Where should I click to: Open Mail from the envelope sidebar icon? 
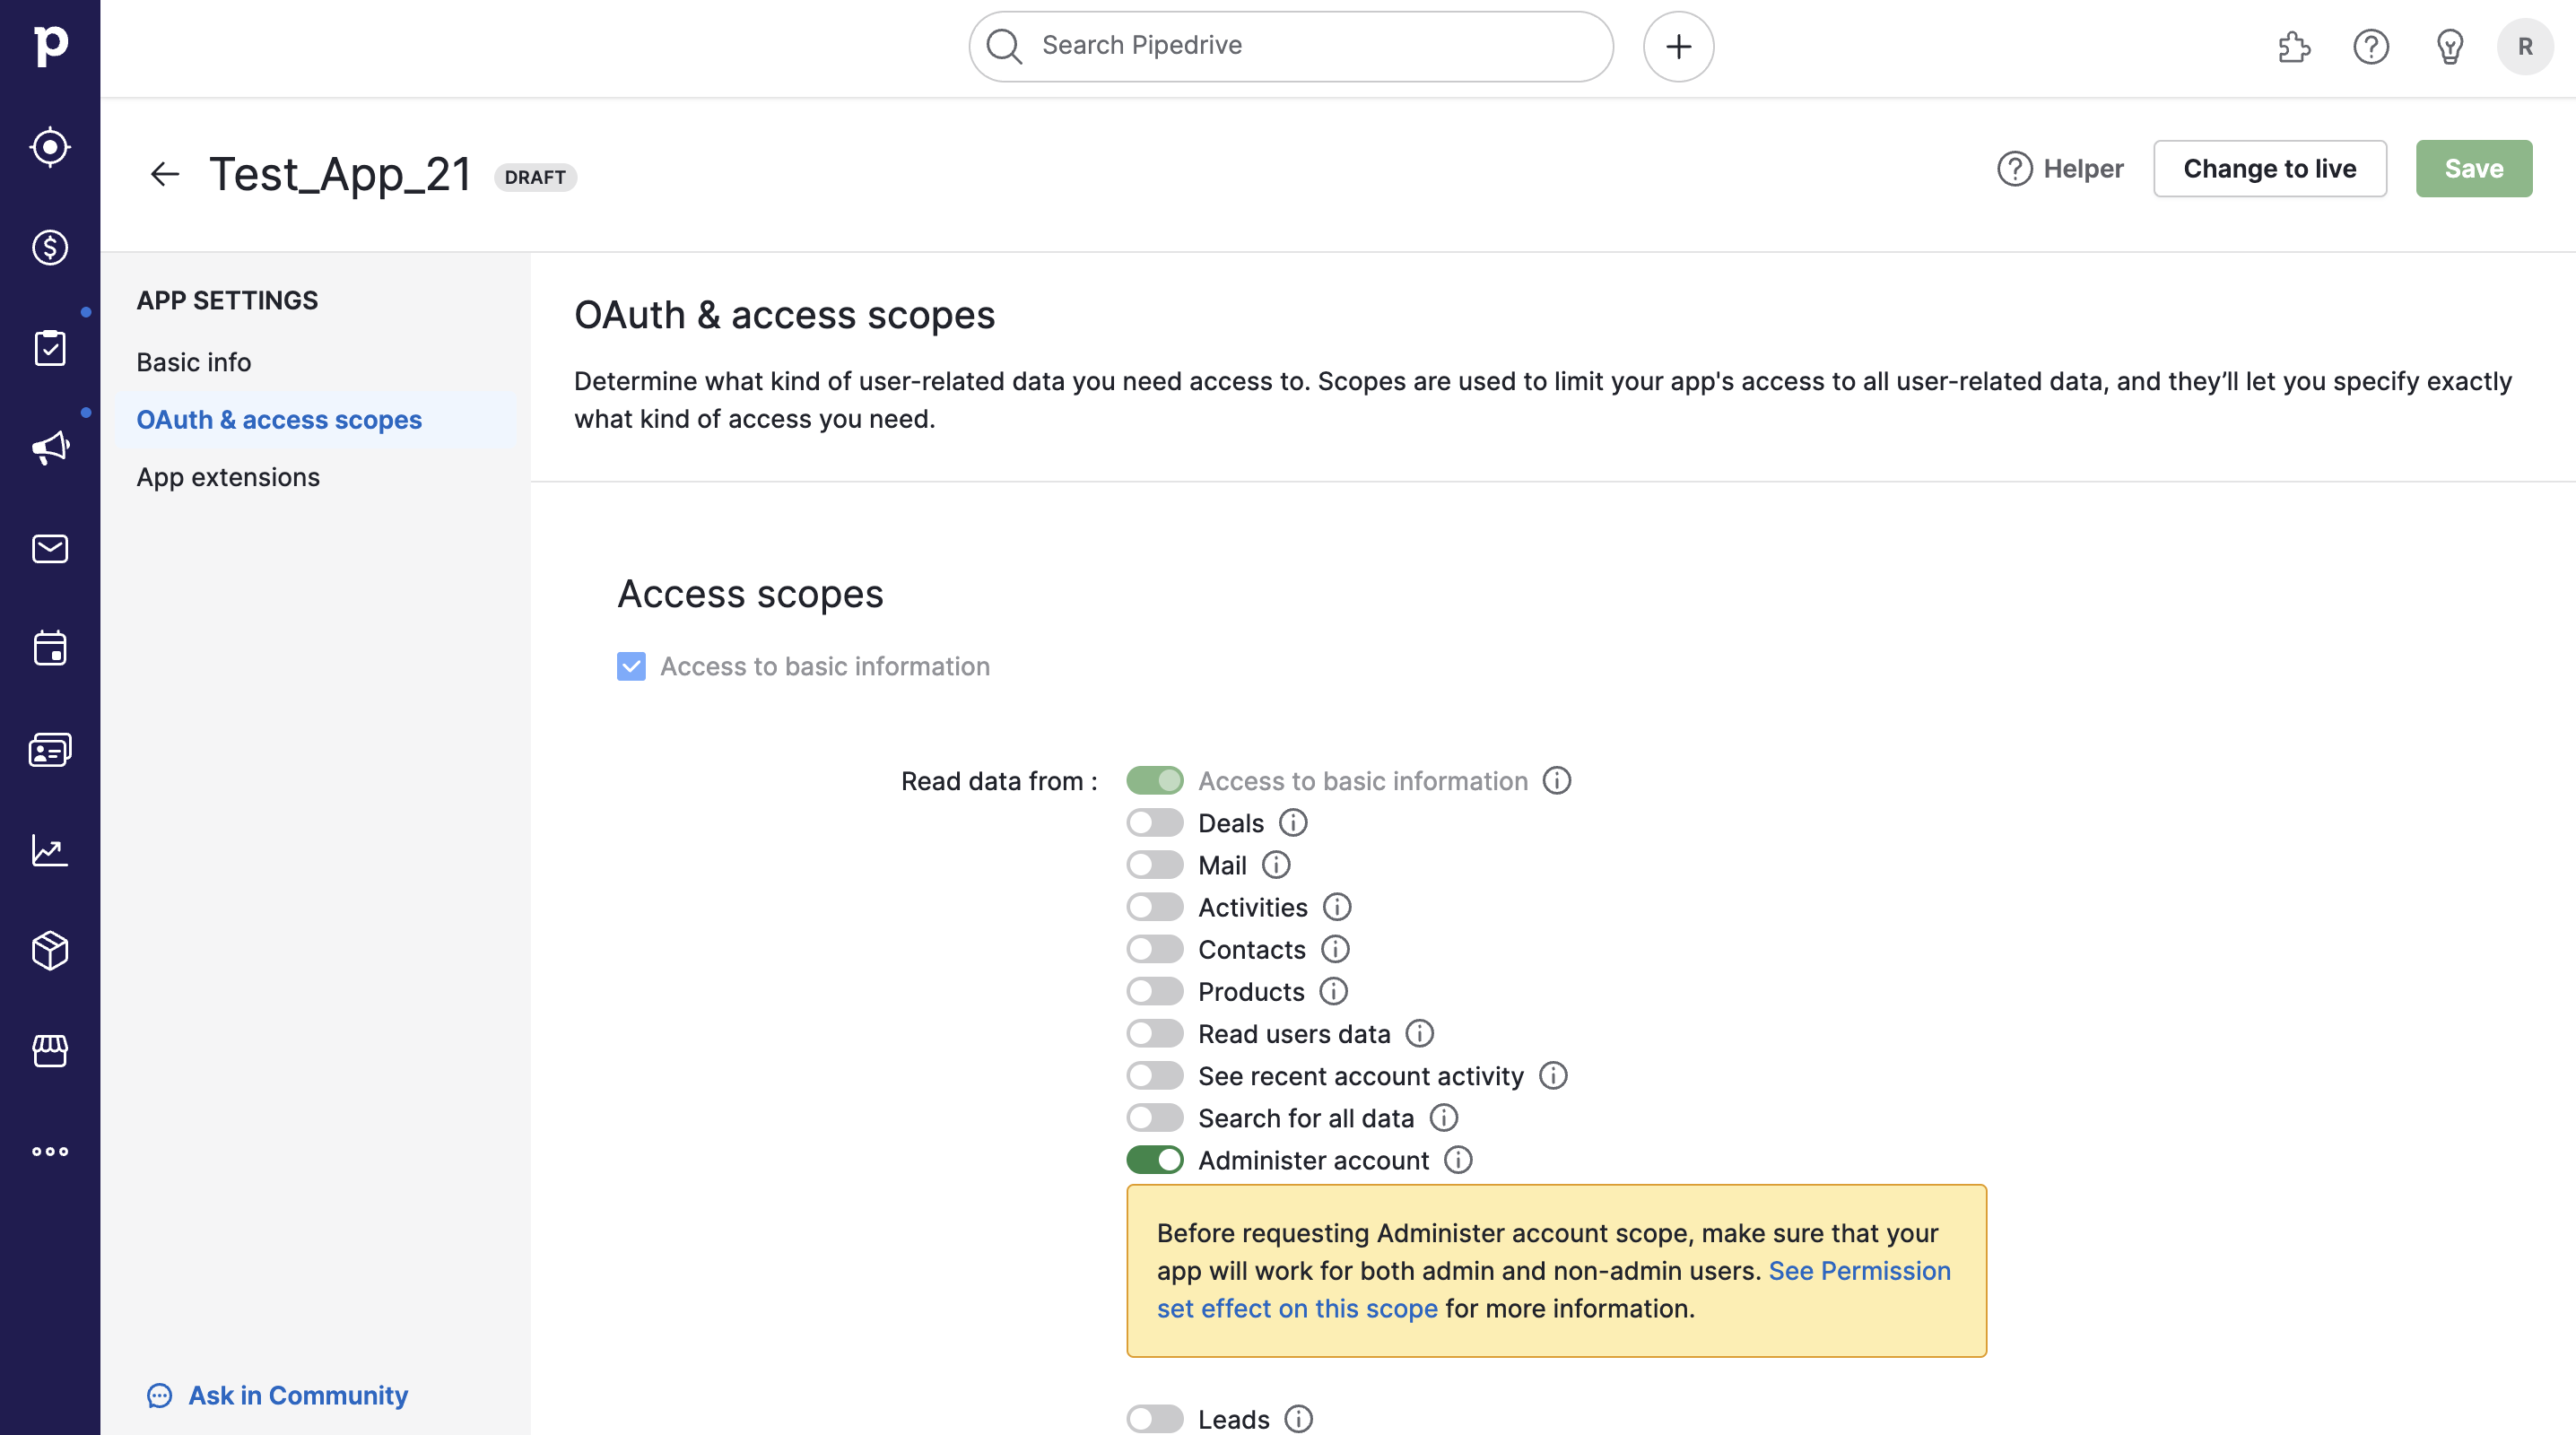click(x=48, y=549)
